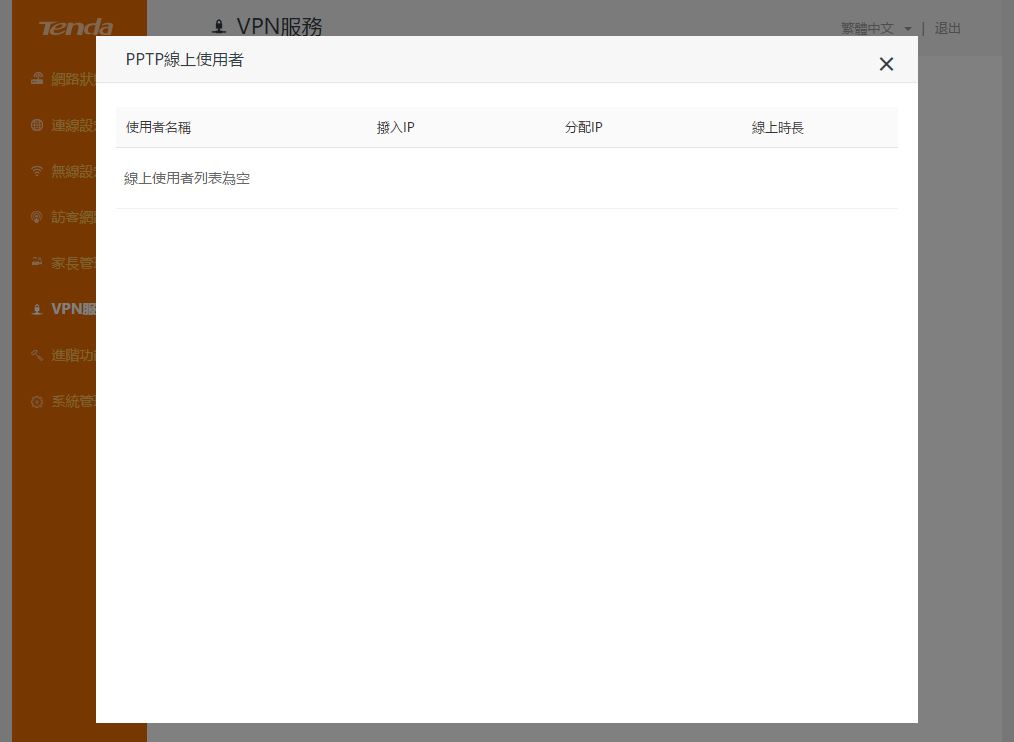Click the 家長管理 sidebar icon
Viewport: 1014px width, 742px height.
37,263
